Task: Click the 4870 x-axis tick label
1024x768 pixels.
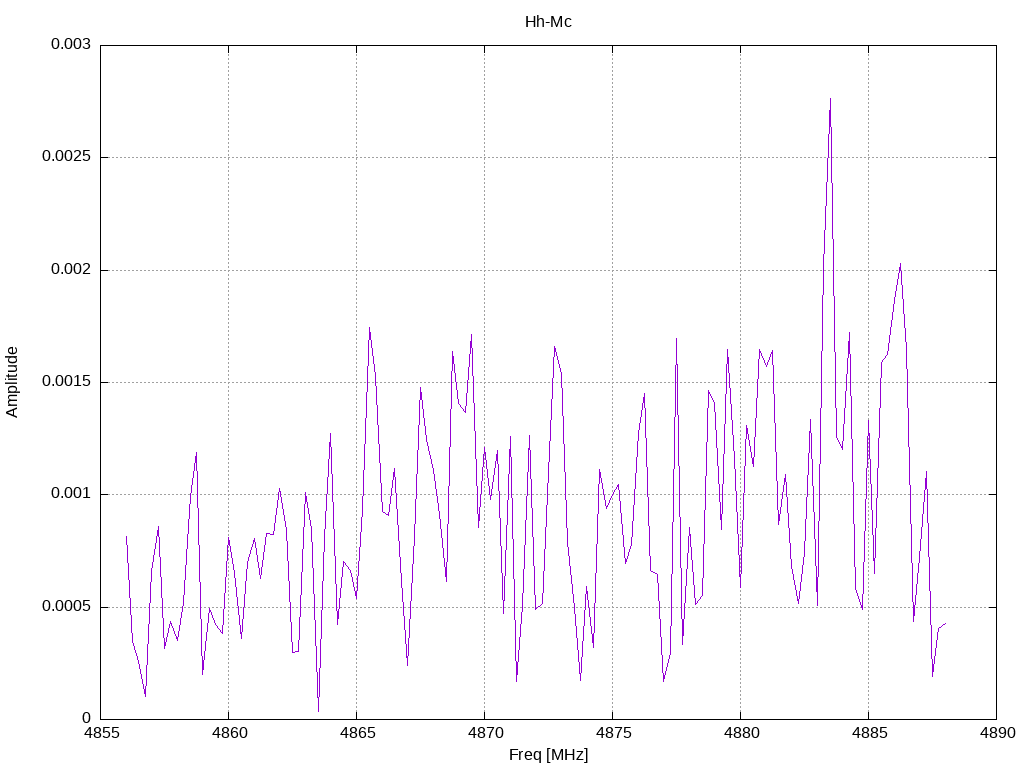Action: point(485,733)
